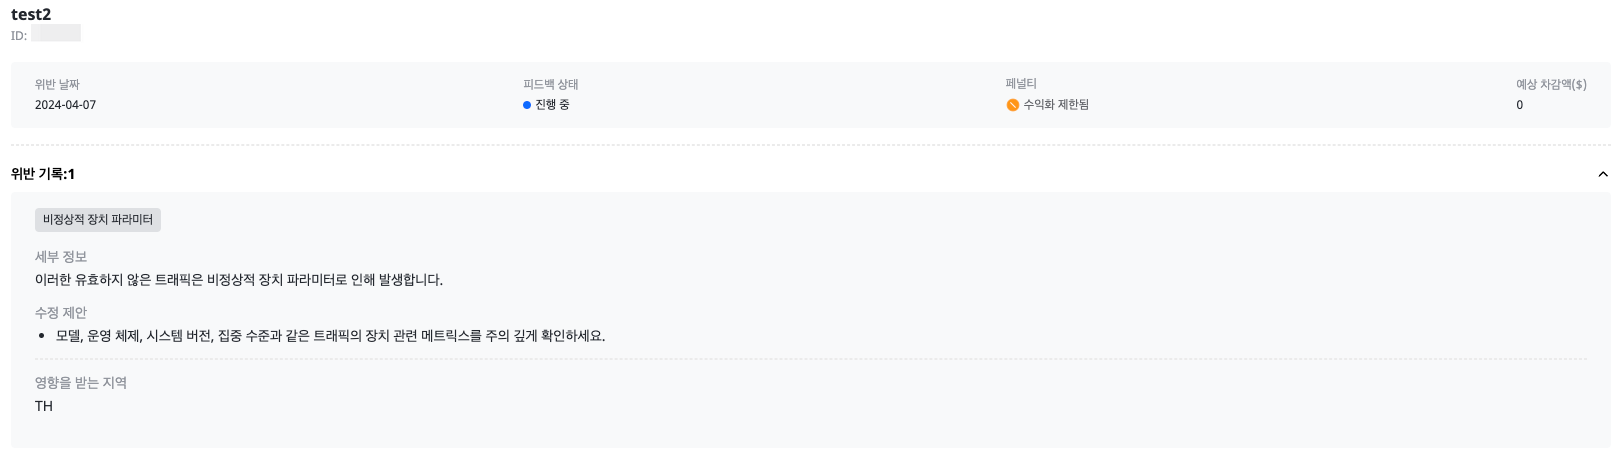Click the 세부 정보 label

point(61,257)
